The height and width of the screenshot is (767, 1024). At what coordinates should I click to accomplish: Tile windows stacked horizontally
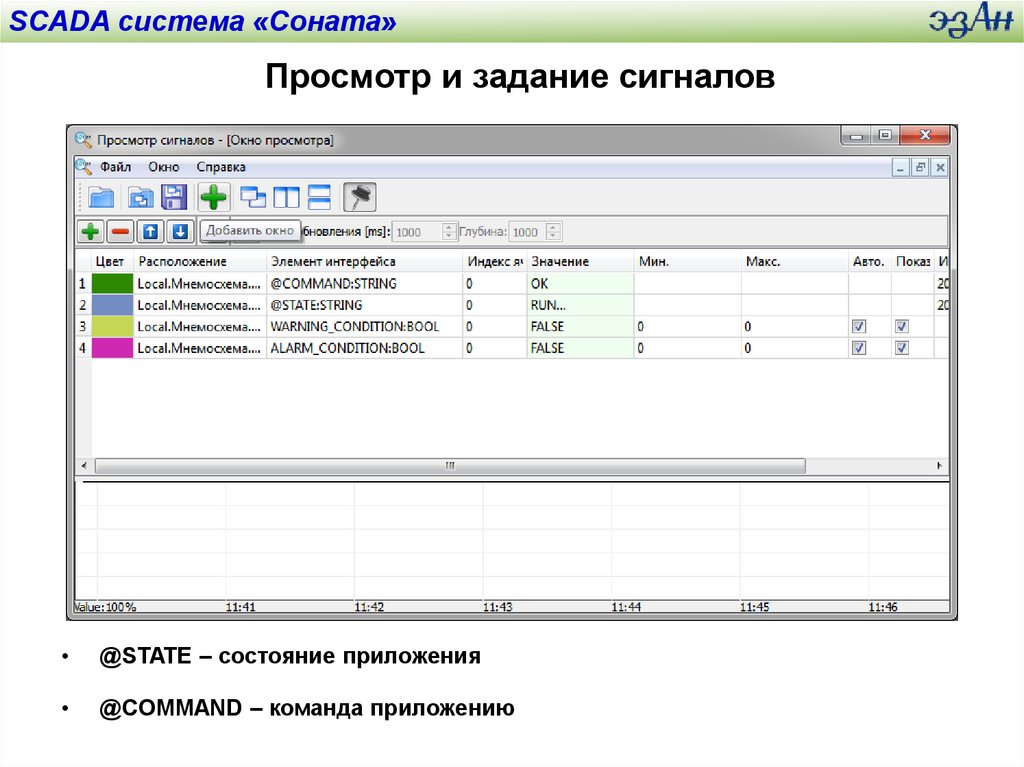319,197
